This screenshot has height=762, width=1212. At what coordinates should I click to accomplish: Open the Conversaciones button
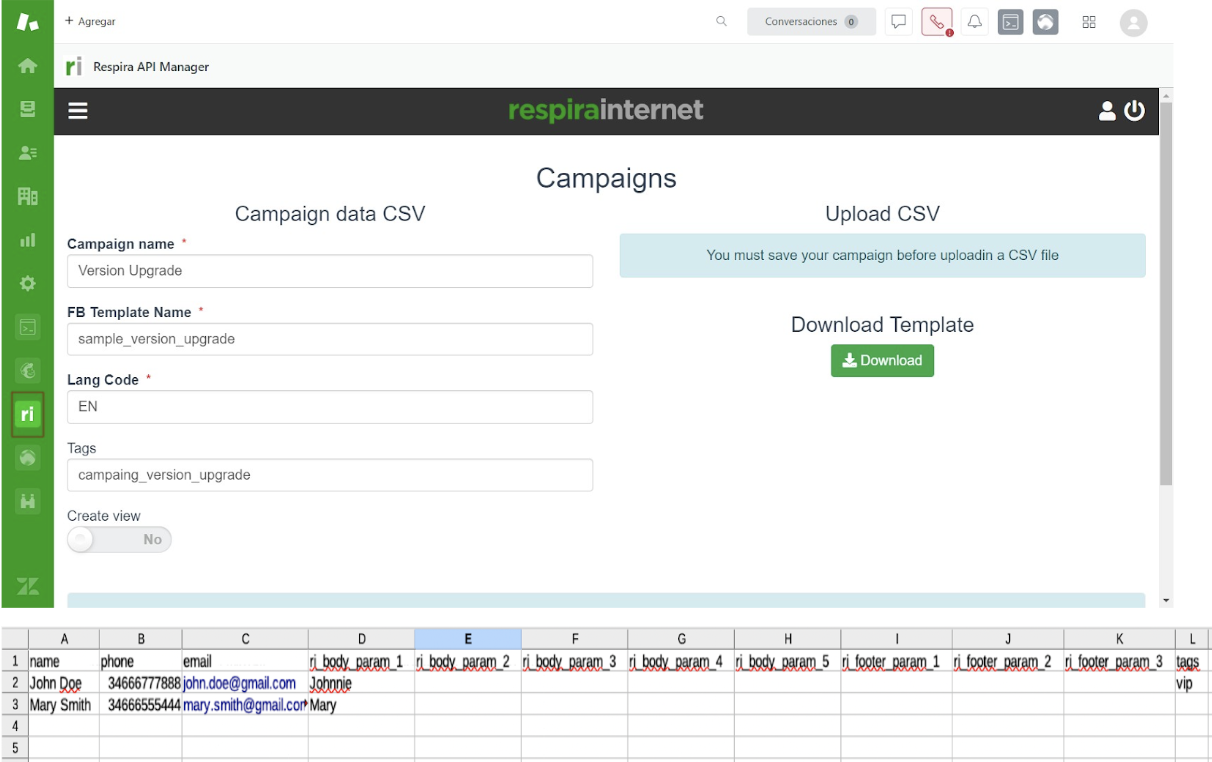click(811, 22)
